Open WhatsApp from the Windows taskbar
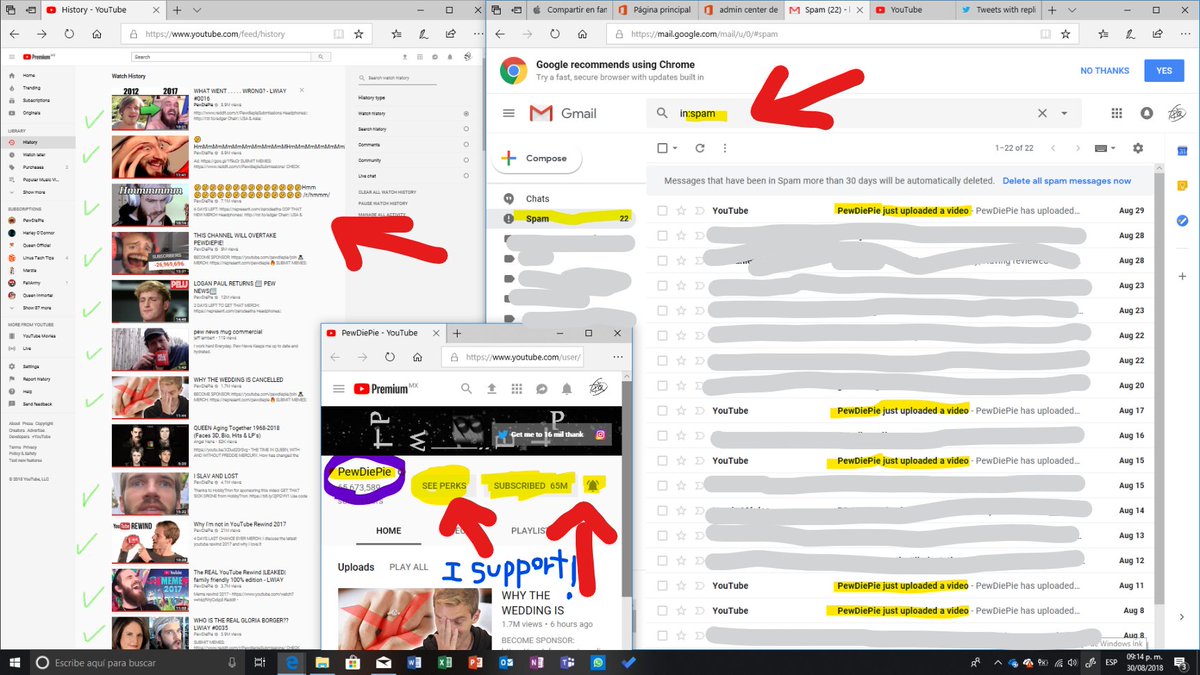This screenshot has width=1200, height=675. pyautogui.click(x=598, y=662)
